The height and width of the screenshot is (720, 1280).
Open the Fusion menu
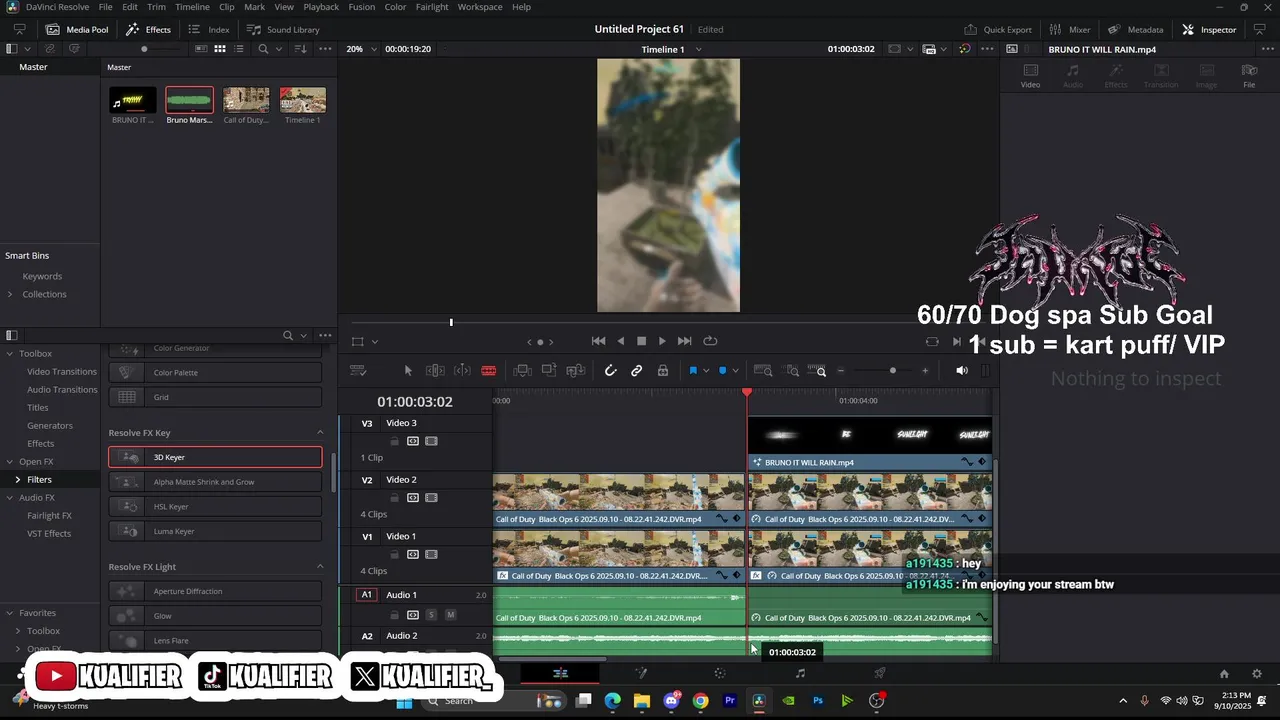(362, 7)
